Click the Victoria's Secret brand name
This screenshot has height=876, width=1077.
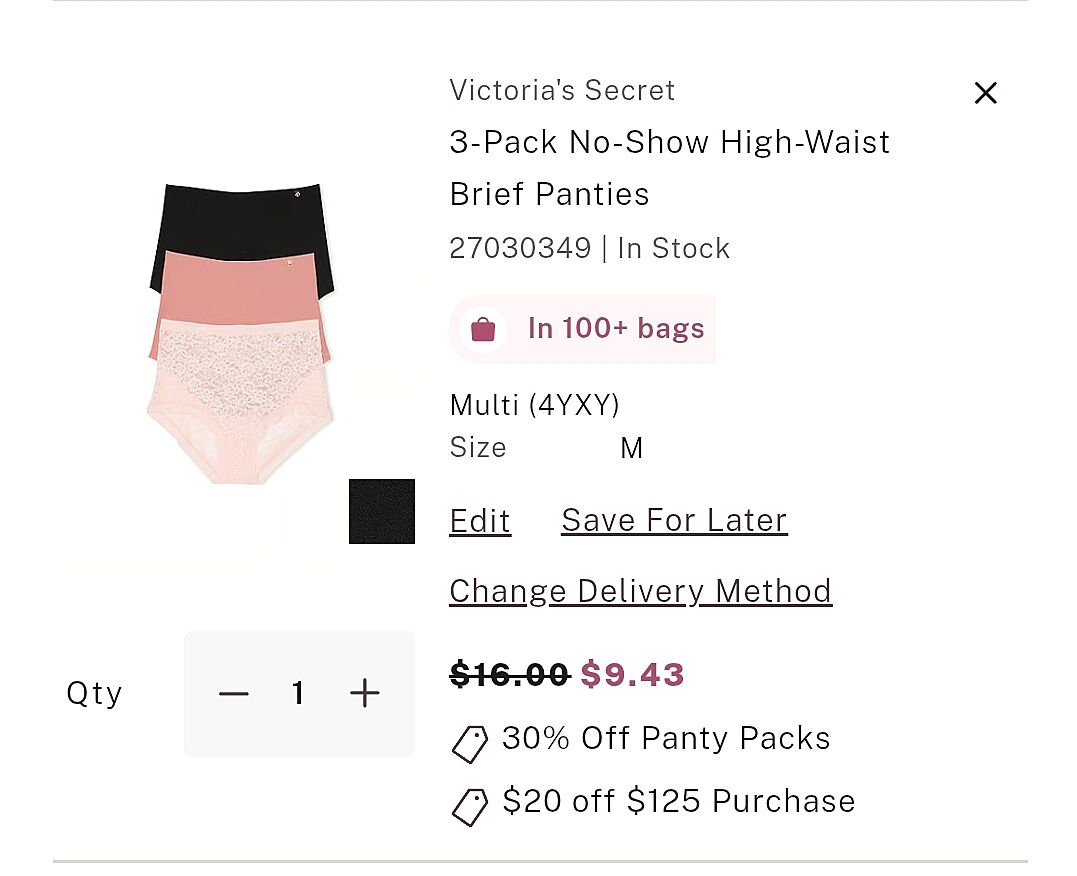pos(562,90)
